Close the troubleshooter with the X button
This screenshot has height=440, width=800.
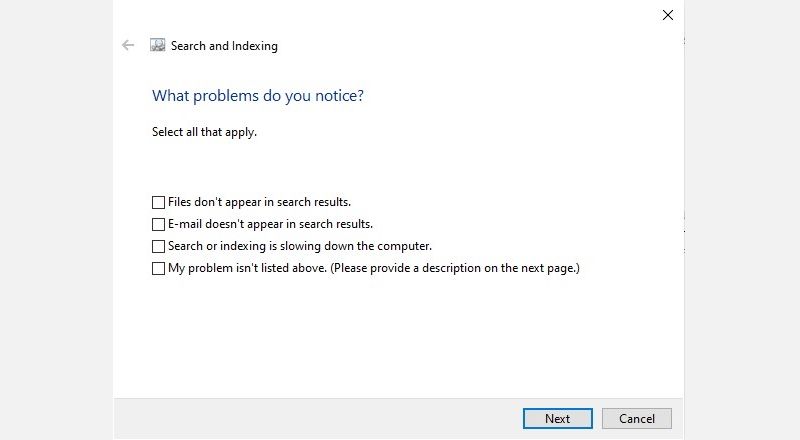coord(668,15)
